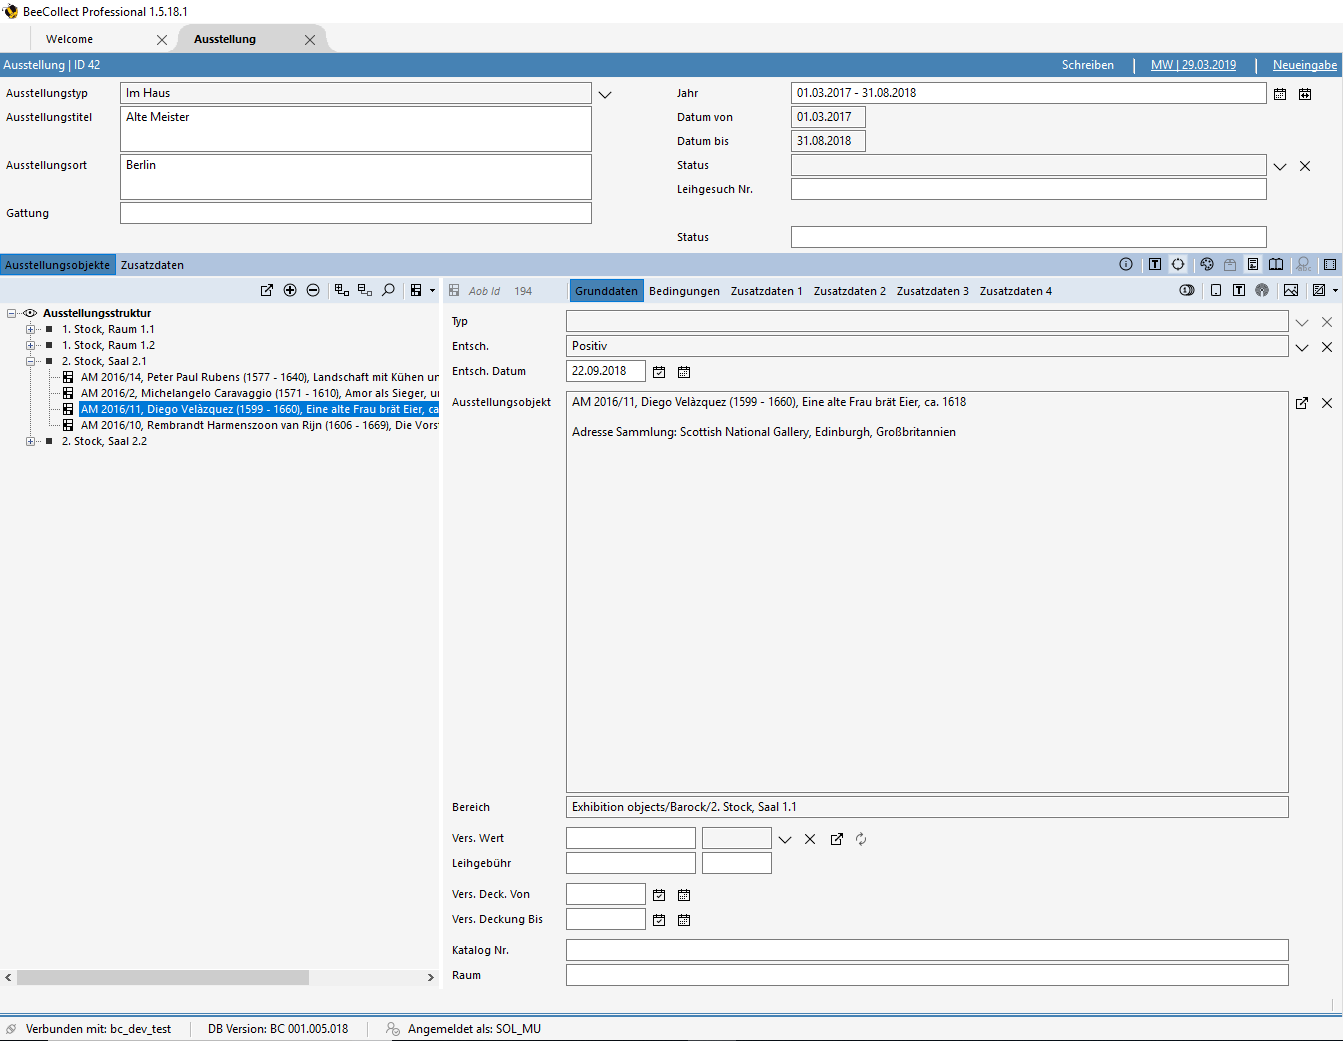The width and height of the screenshot is (1343, 1041).
Task: Click the Neueingabe link
Action: click(x=1304, y=65)
